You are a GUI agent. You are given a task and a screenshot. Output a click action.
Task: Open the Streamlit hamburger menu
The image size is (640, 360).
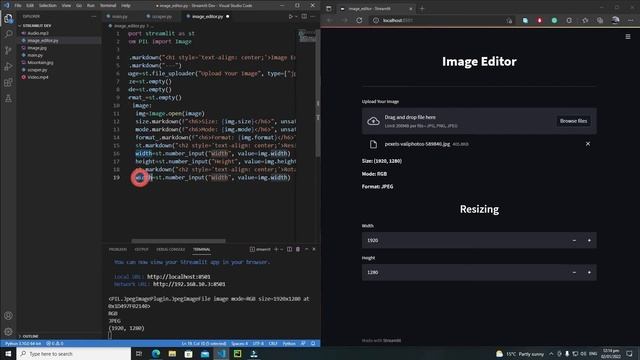tap(628, 36)
